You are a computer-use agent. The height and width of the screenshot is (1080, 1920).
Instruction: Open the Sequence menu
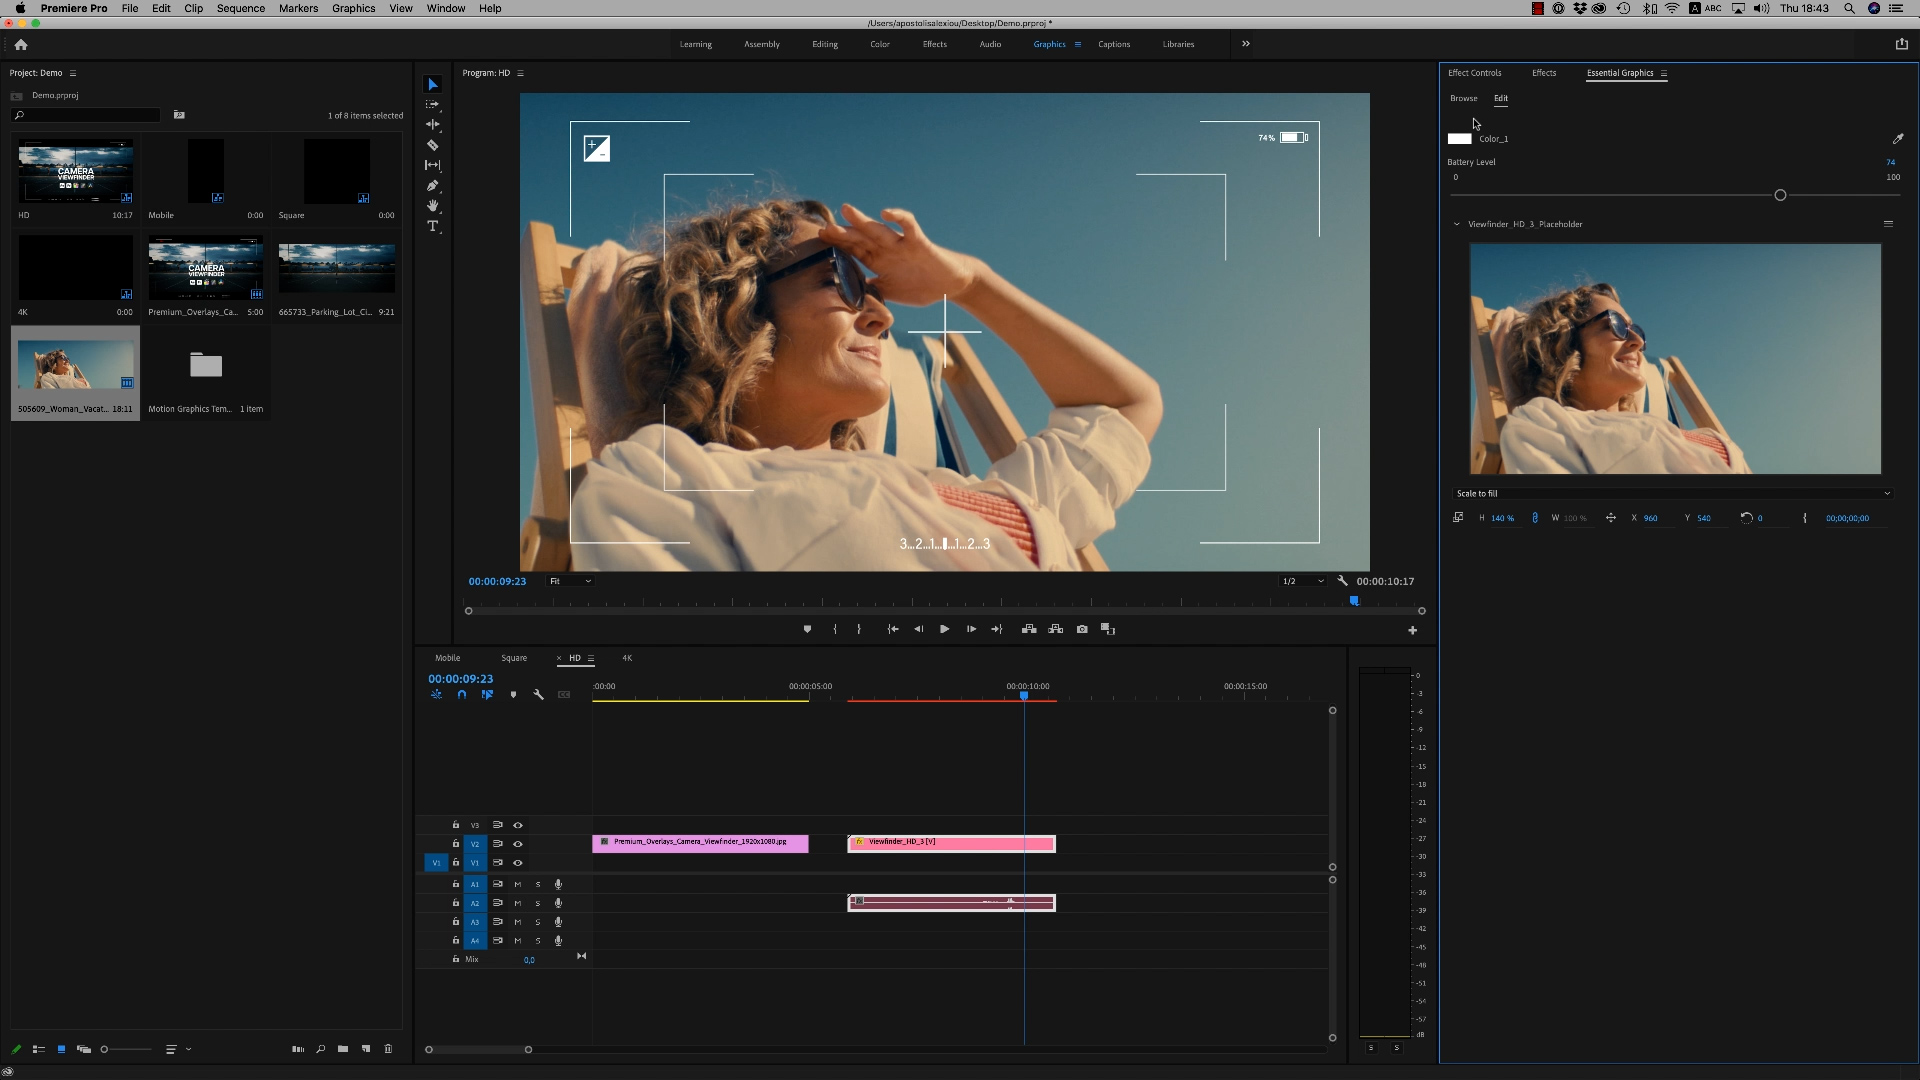coord(240,8)
